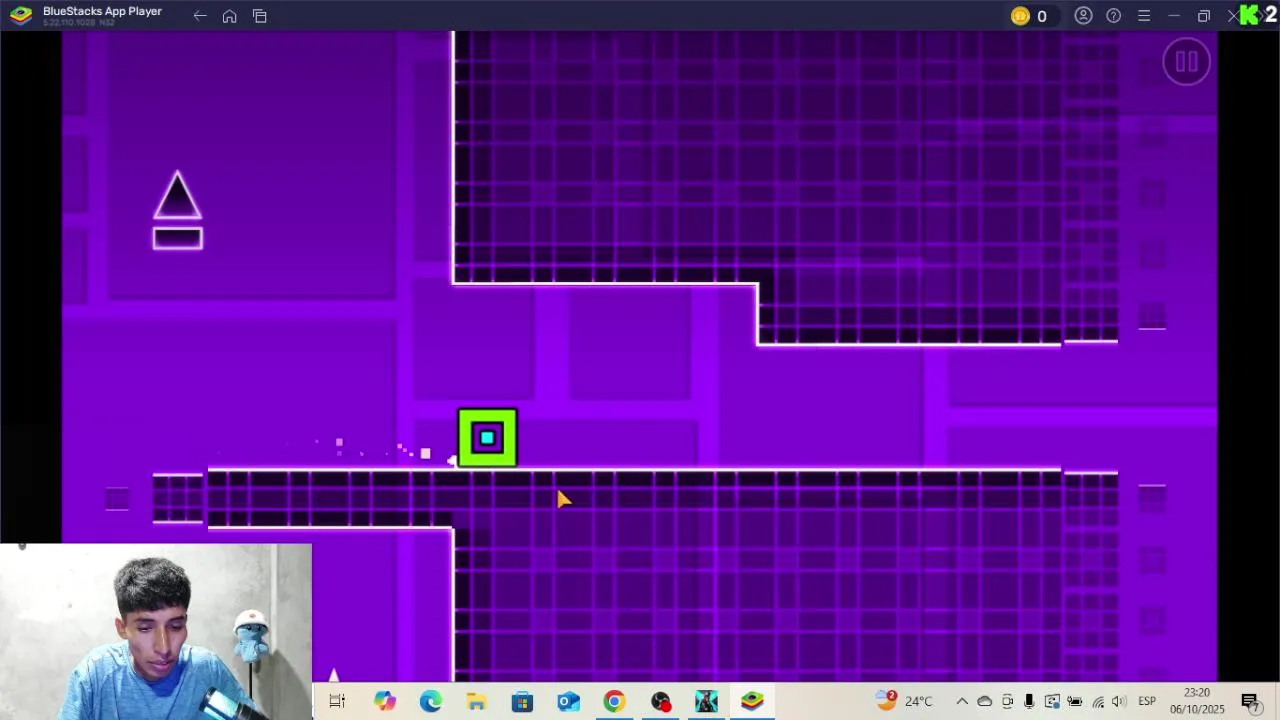The height and width of the screenshot is (720, 1280).
Task: Click the BlueStacks logo in title bar
Action: 21,15
